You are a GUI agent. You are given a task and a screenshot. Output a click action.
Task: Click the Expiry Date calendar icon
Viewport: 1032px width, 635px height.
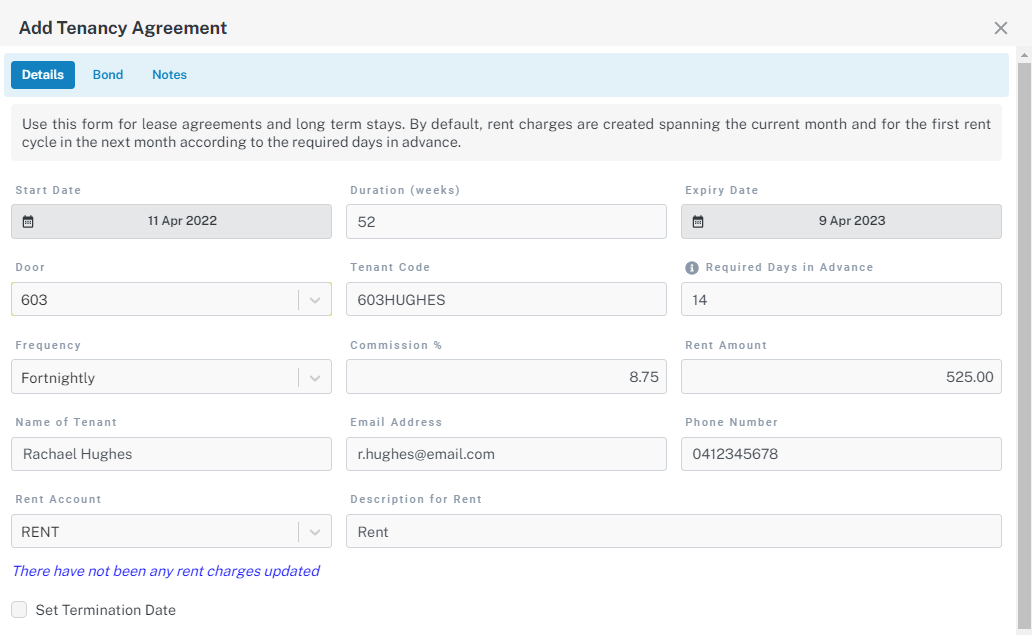pyautogui.click(x=698, y=222)
